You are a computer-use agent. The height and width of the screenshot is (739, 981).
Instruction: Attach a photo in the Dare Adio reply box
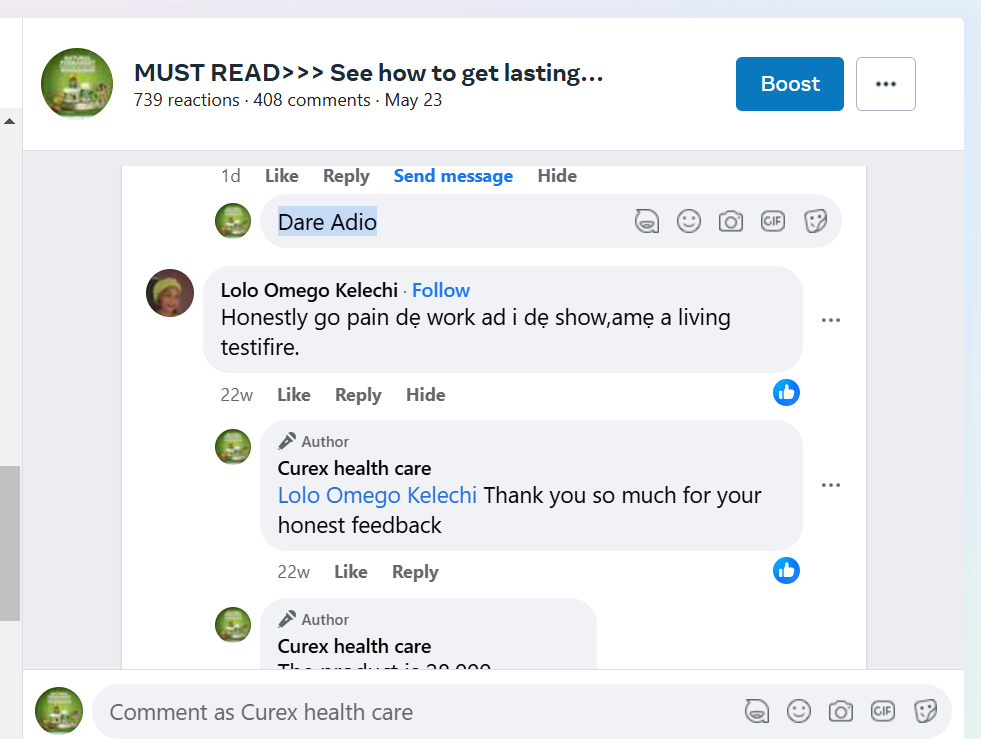[731, 221]
